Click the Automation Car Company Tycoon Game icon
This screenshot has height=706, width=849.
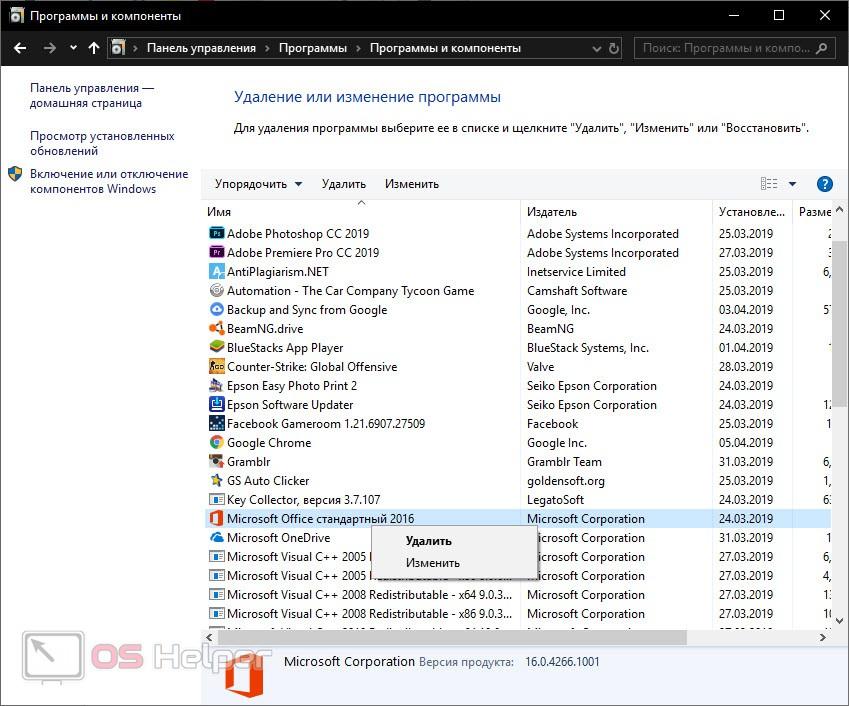tap(217, 290)
